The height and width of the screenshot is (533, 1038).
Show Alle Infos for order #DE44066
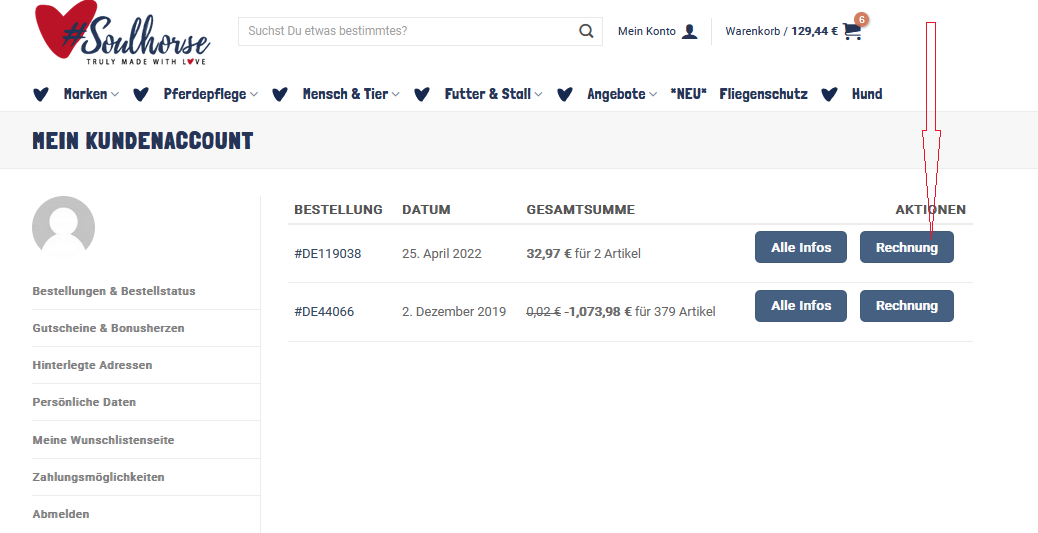pos(800,306)
